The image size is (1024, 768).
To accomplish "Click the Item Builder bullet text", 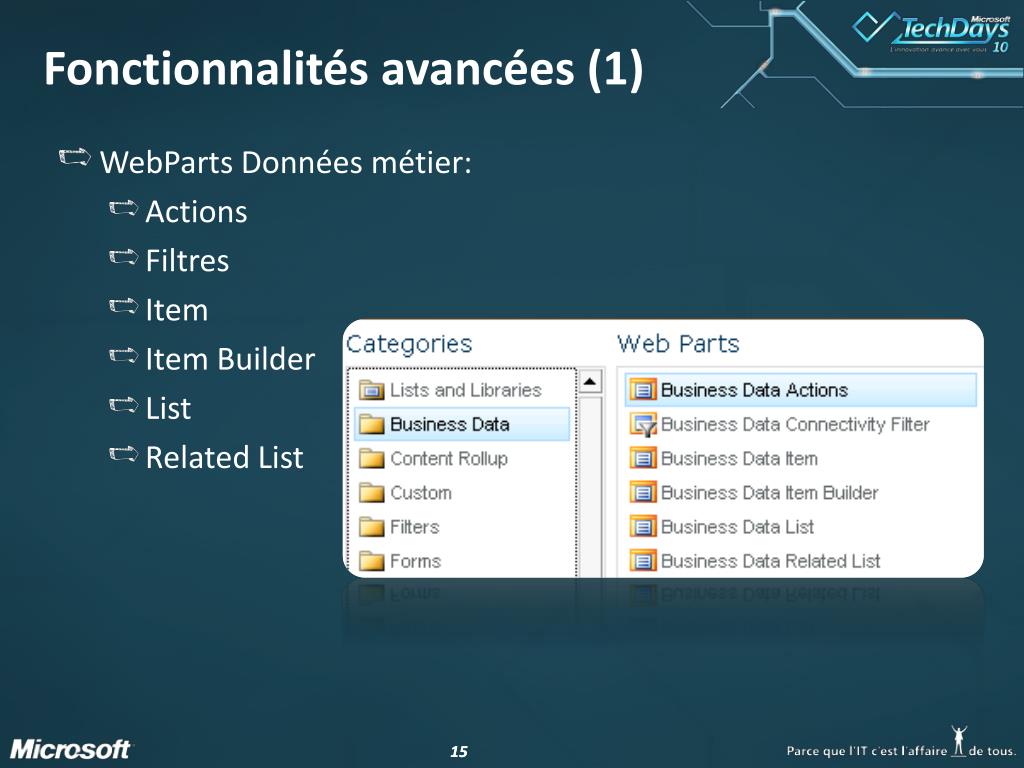I will pyautogui.click(x=231, y=359).
